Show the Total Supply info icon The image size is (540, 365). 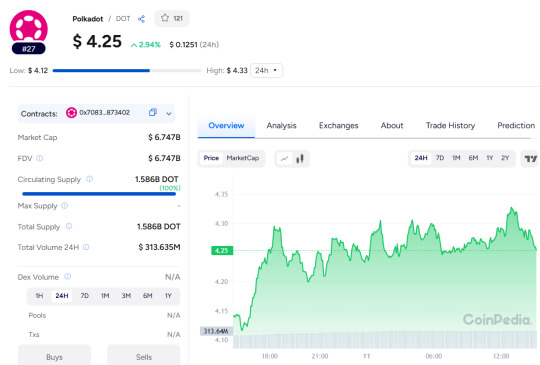69,226
